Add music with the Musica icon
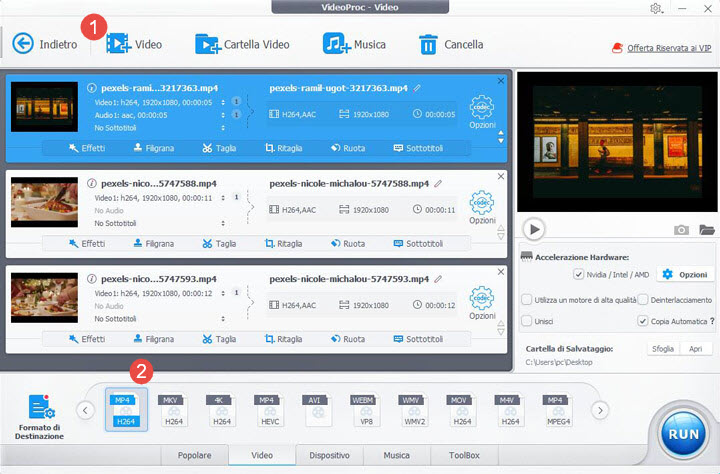Screen dimensions: 720x474 coord(354,44)
